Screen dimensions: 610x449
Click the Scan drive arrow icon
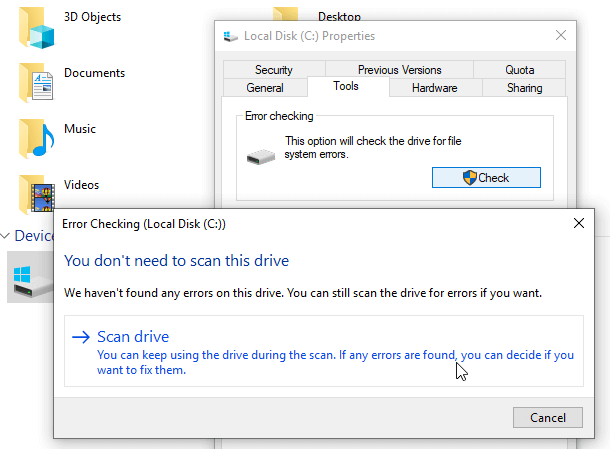pos(81,337)
